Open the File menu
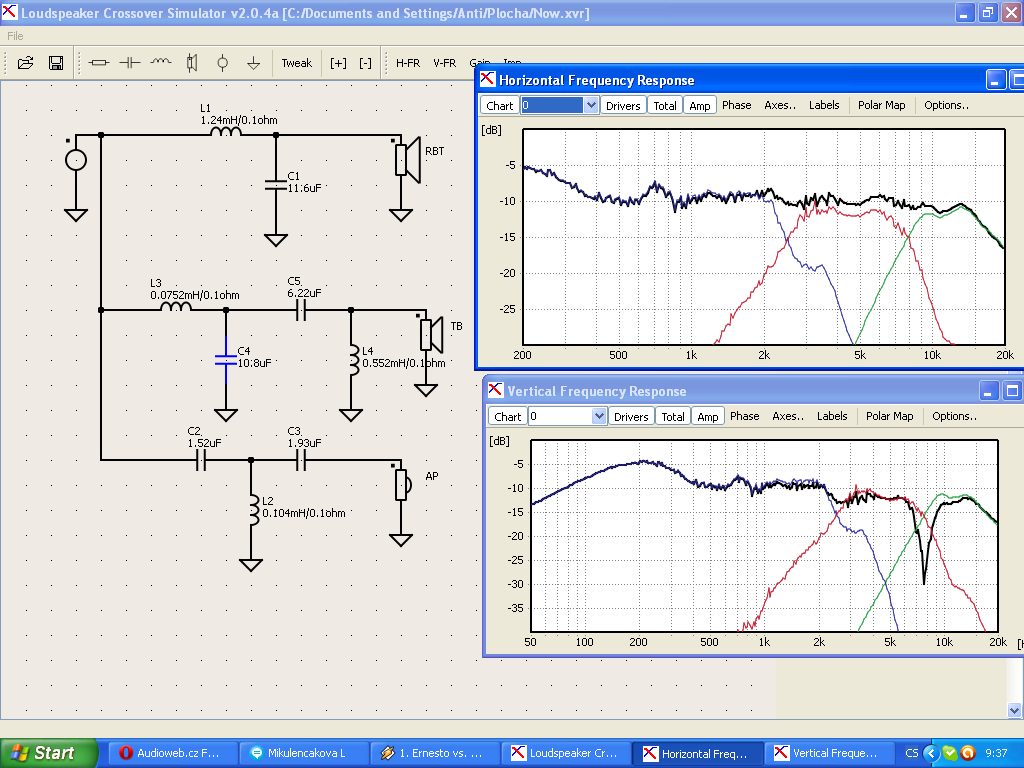The image size is (1024, 768). pyautogui.click(x=15, y=36)
